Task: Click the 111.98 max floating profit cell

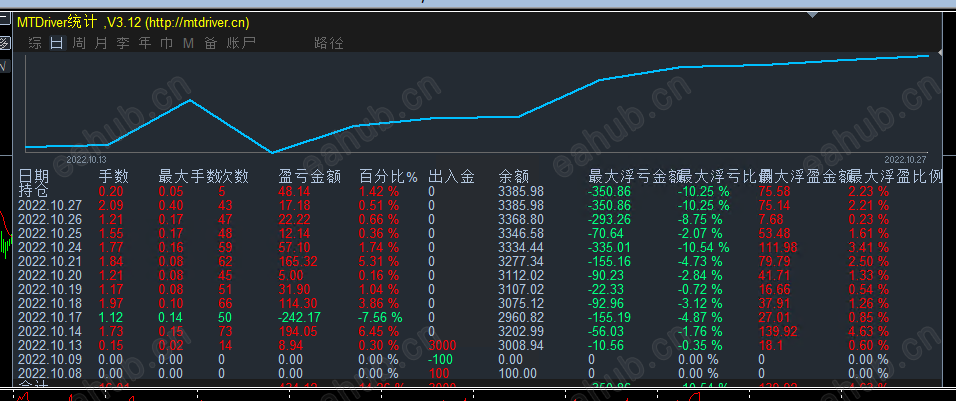Action: point(778,247)
